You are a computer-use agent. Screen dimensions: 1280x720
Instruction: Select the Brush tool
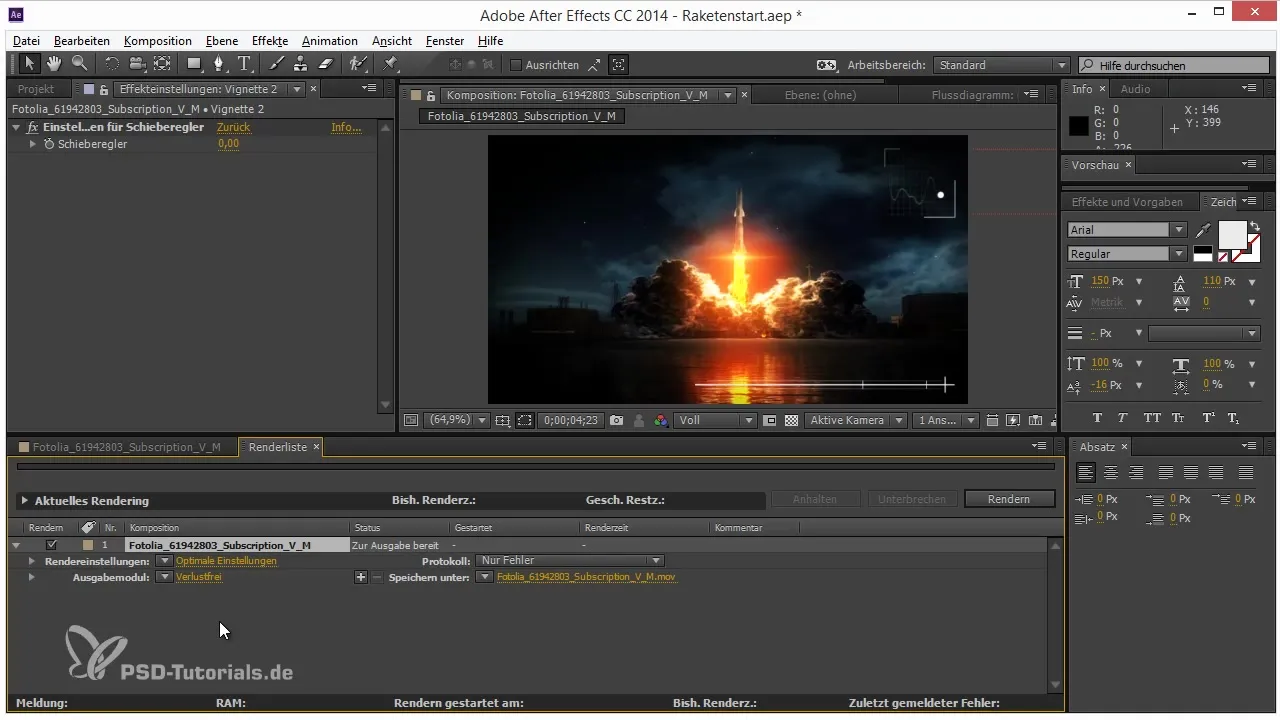[277, 64]
